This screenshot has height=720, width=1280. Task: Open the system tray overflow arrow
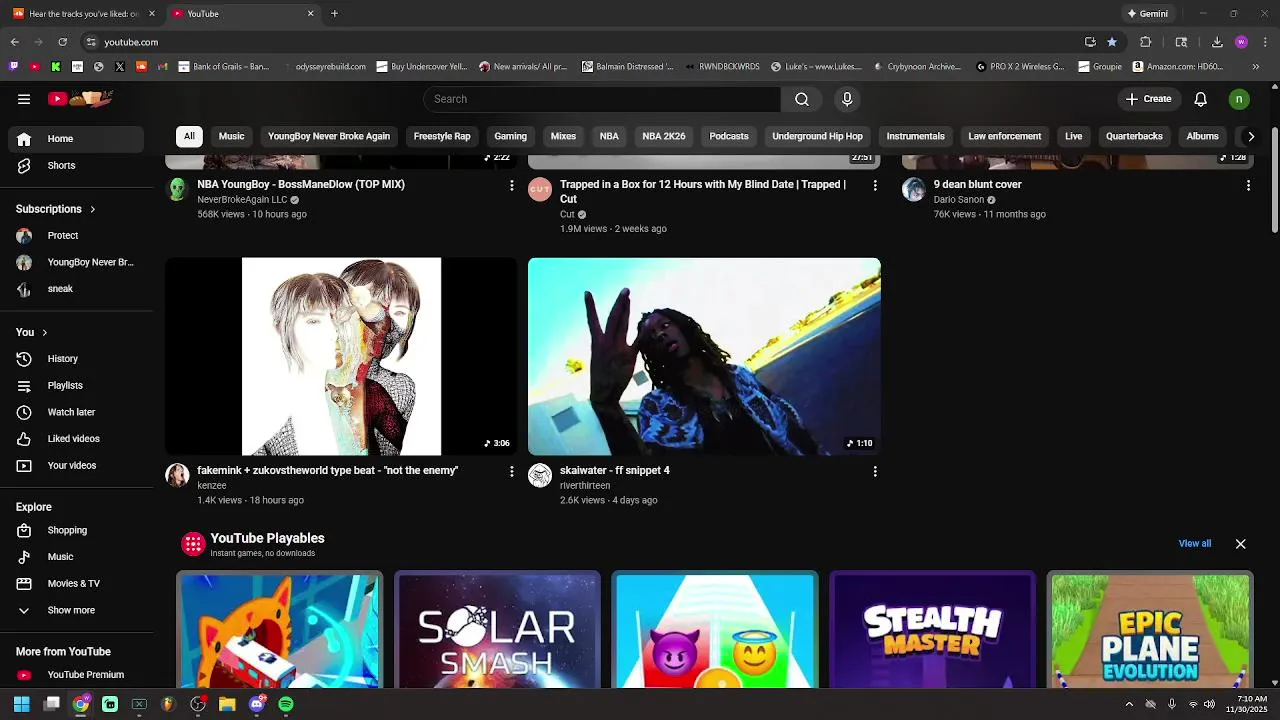pos(1129,704)
